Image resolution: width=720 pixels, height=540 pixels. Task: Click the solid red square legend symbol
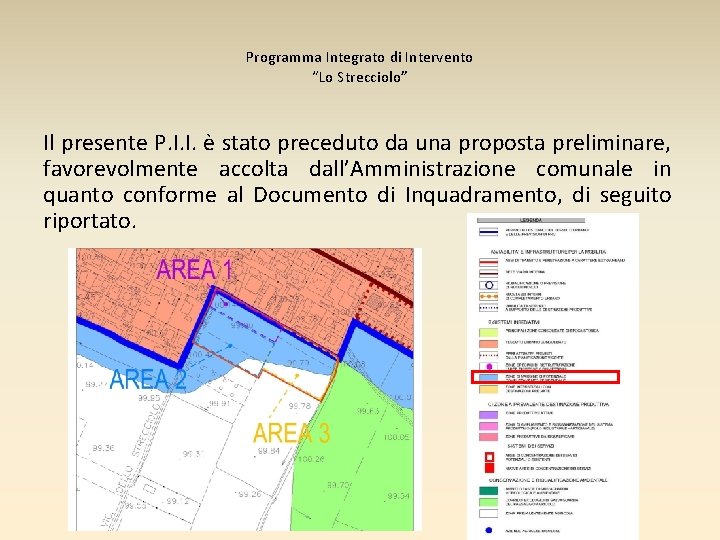click(489, 468)
